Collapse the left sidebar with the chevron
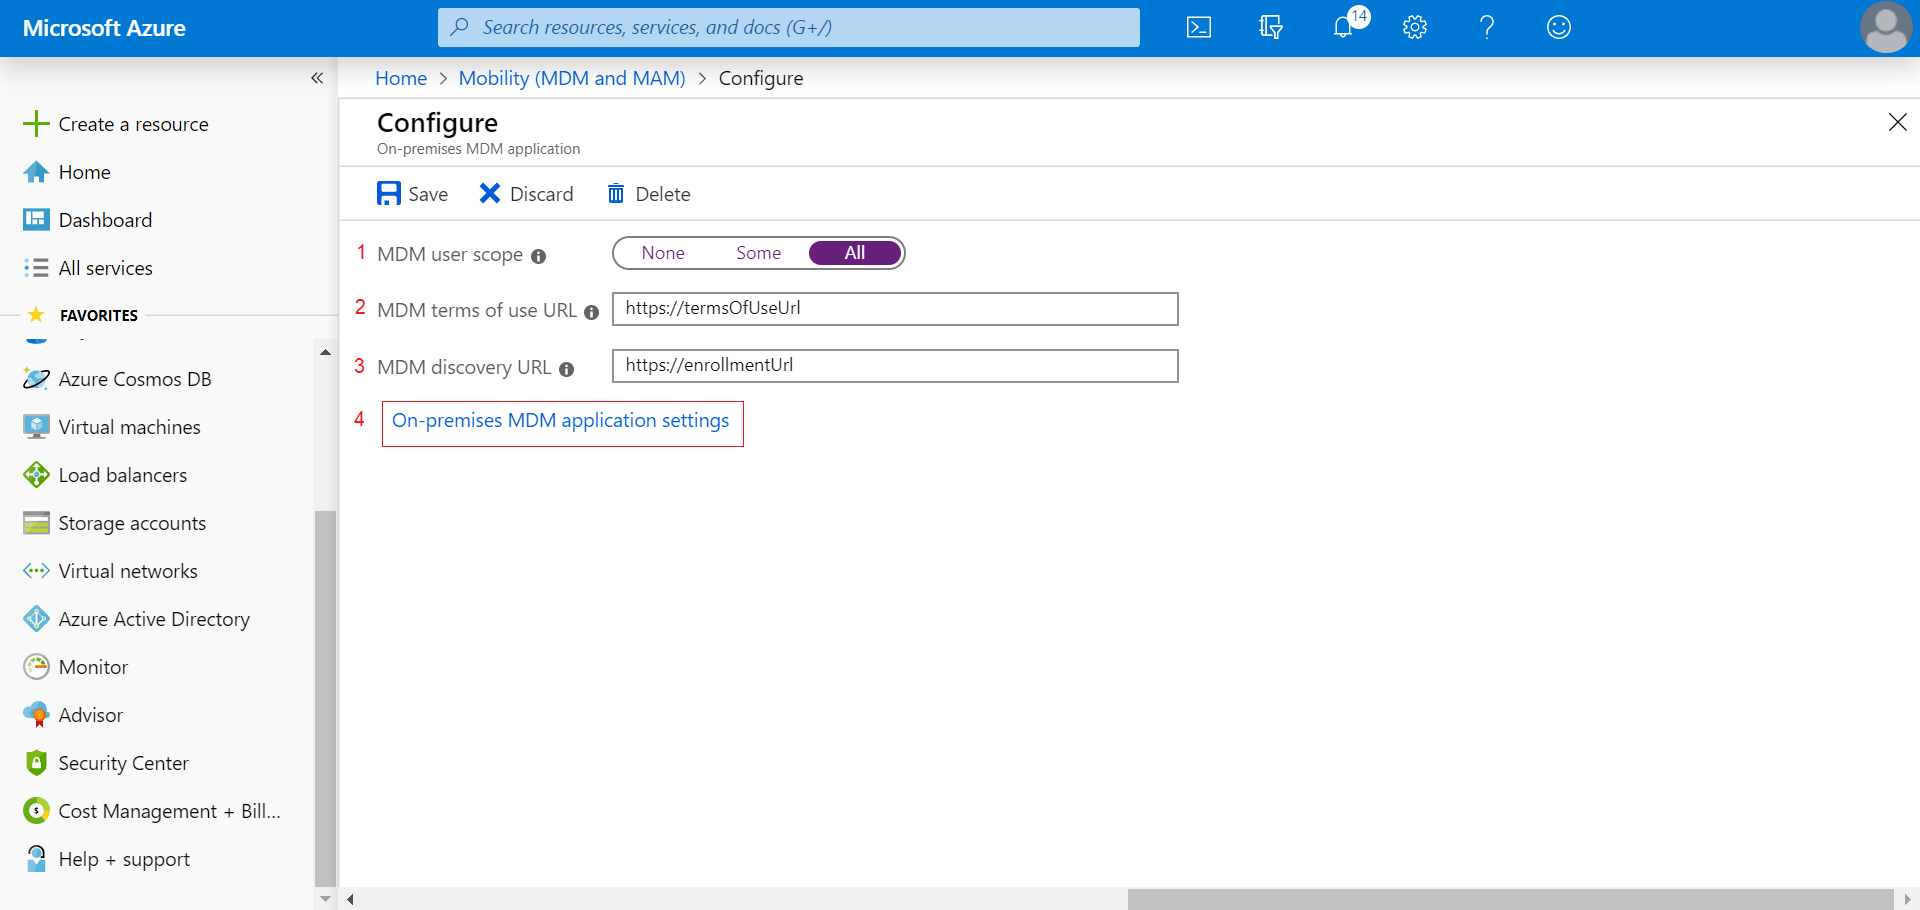 pos(318,78)
